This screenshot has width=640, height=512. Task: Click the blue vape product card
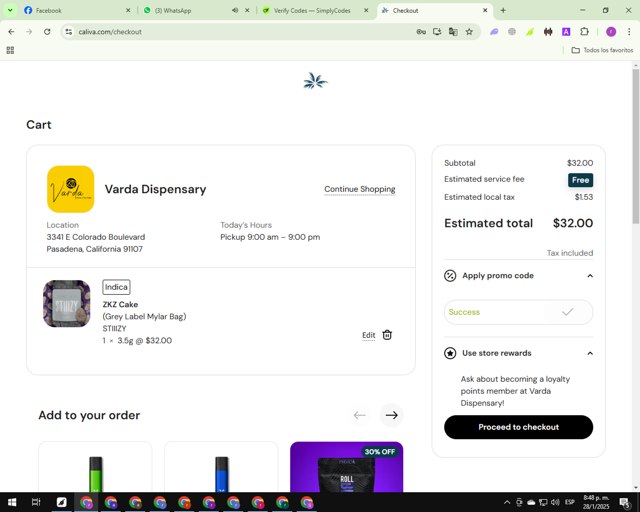[221, 467]
